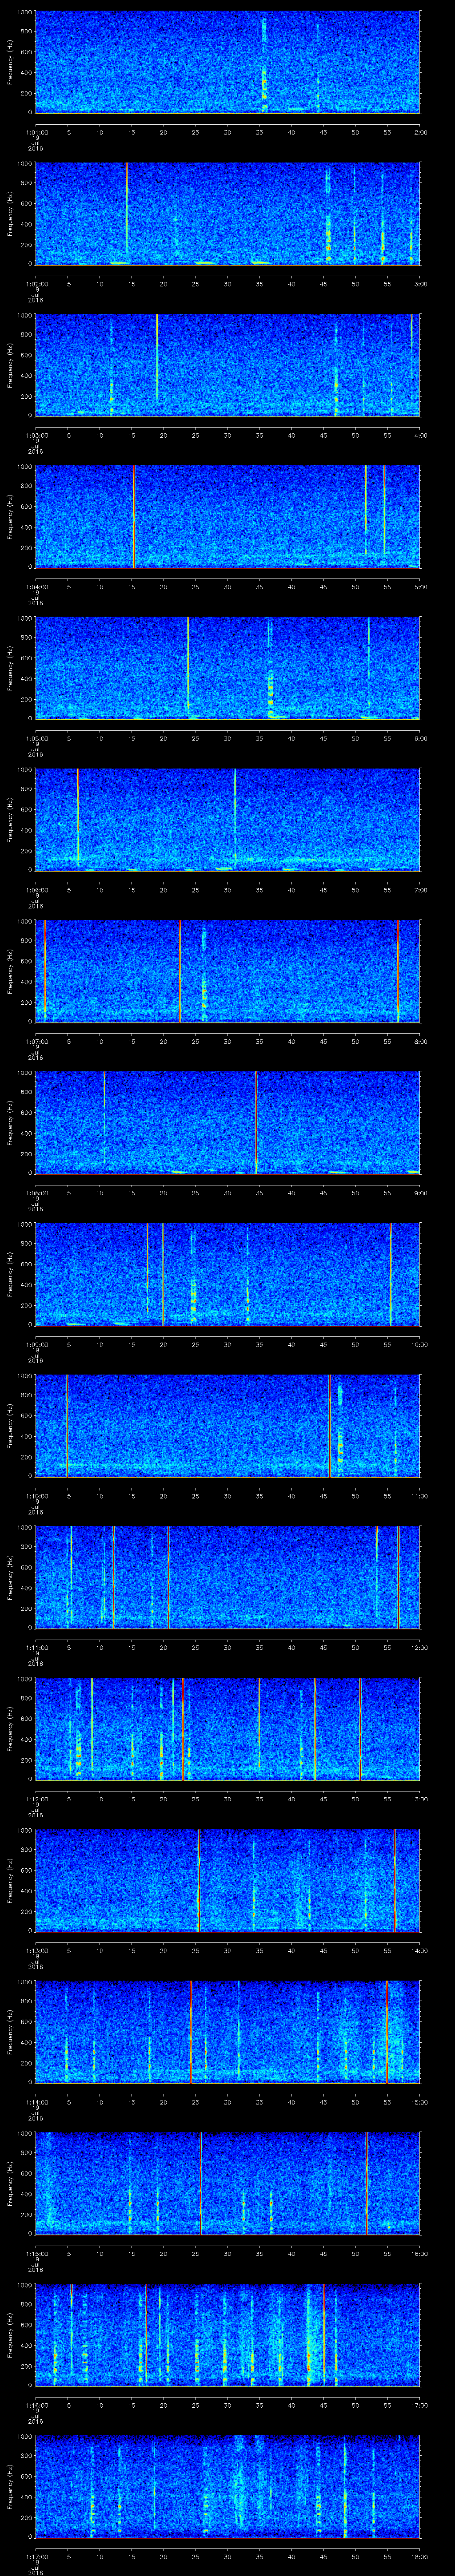
Task: Click the '7:00' end time label
Action: click(421, 890)
